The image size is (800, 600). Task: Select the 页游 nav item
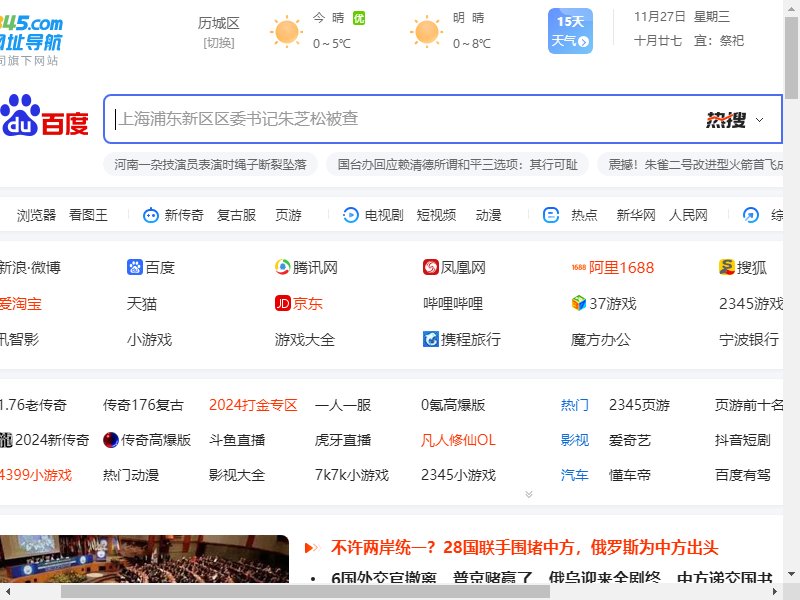pyautogui.click(x=288, y=215)
